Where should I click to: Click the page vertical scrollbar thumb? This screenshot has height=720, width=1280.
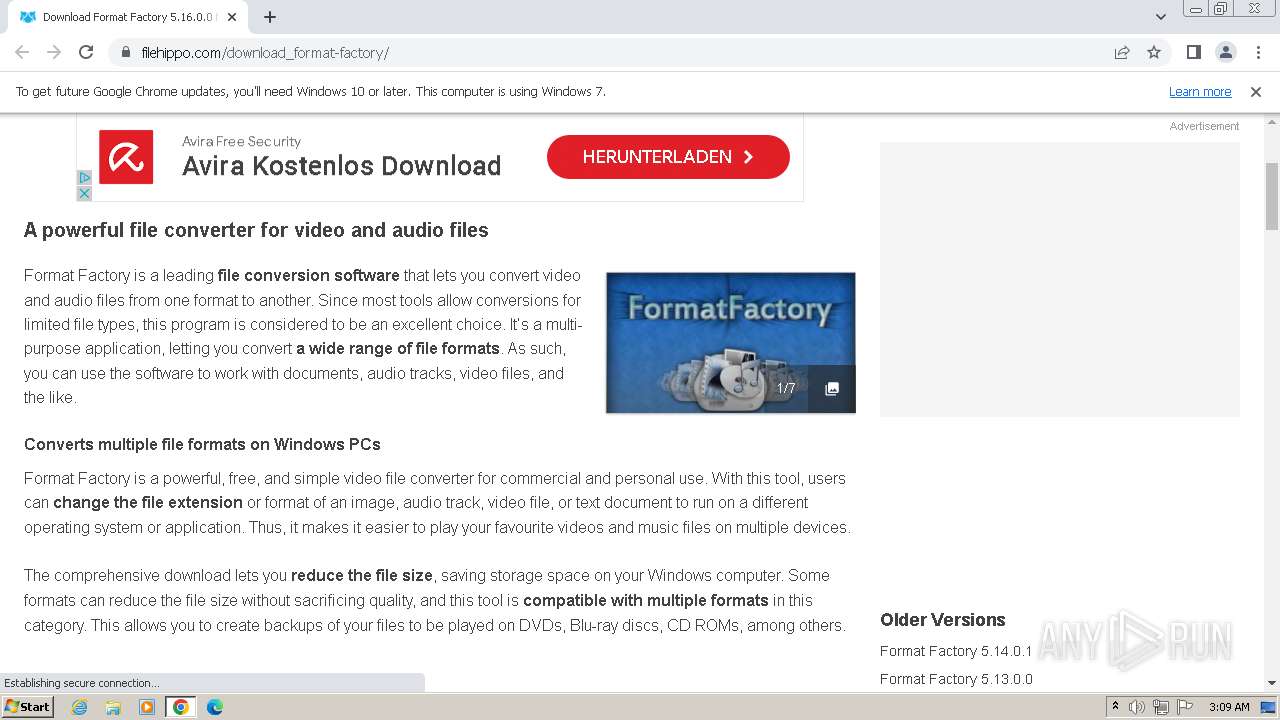click(1271, 196)
